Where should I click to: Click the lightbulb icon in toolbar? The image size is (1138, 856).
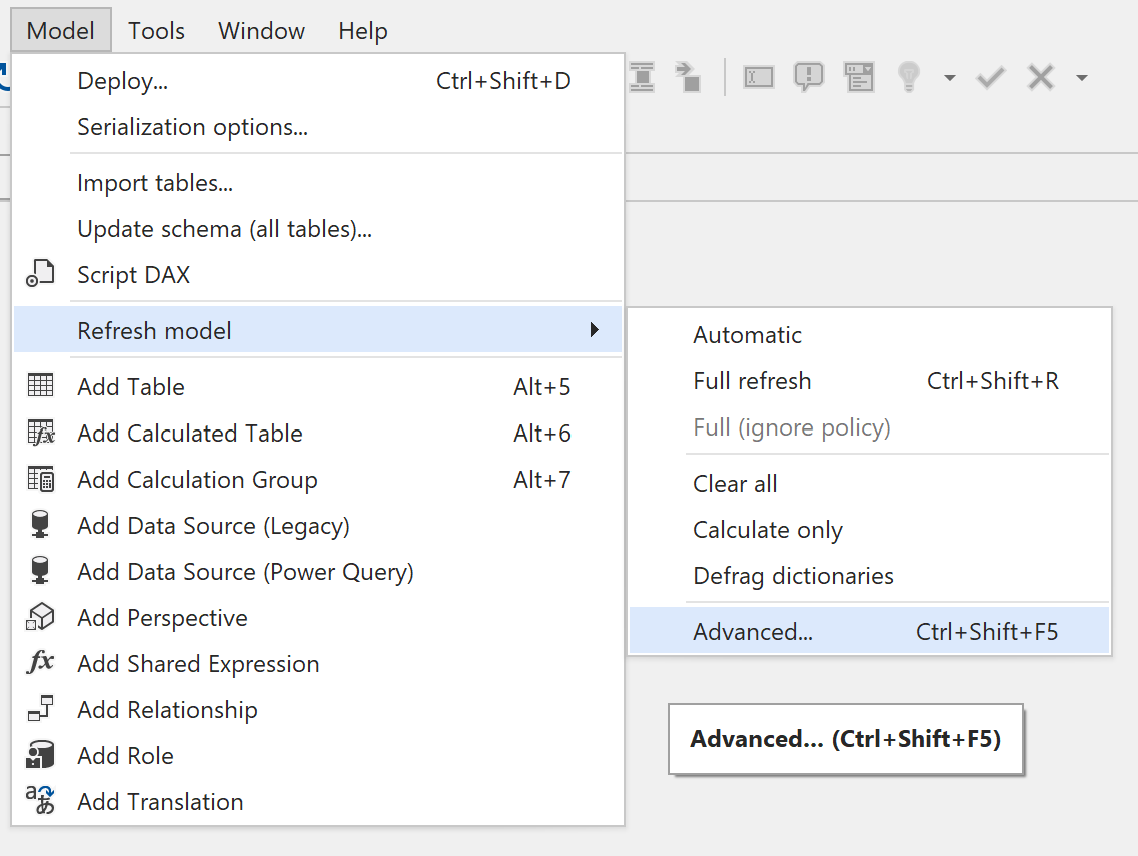[908, 77]
